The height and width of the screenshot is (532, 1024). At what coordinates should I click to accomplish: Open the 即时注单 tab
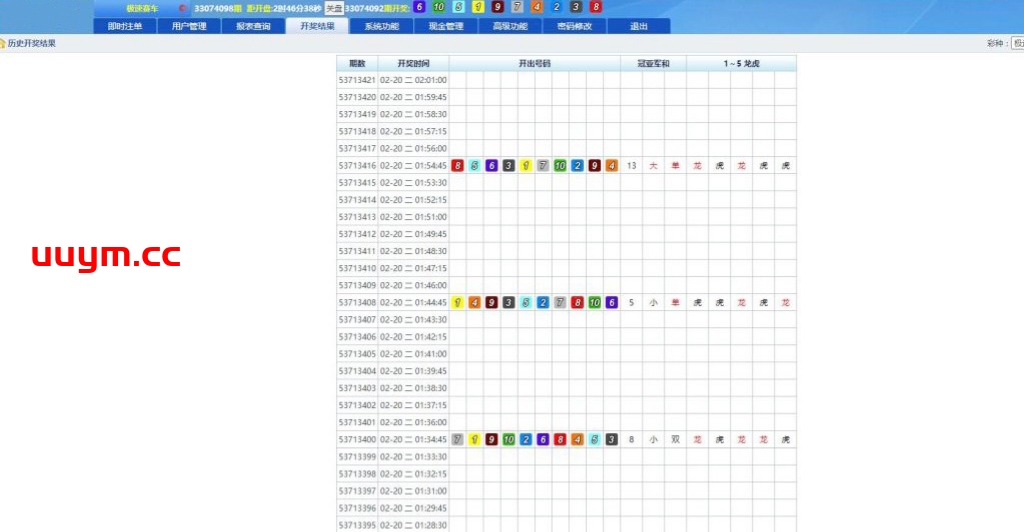pyautogui.click(x=125, y=26)
